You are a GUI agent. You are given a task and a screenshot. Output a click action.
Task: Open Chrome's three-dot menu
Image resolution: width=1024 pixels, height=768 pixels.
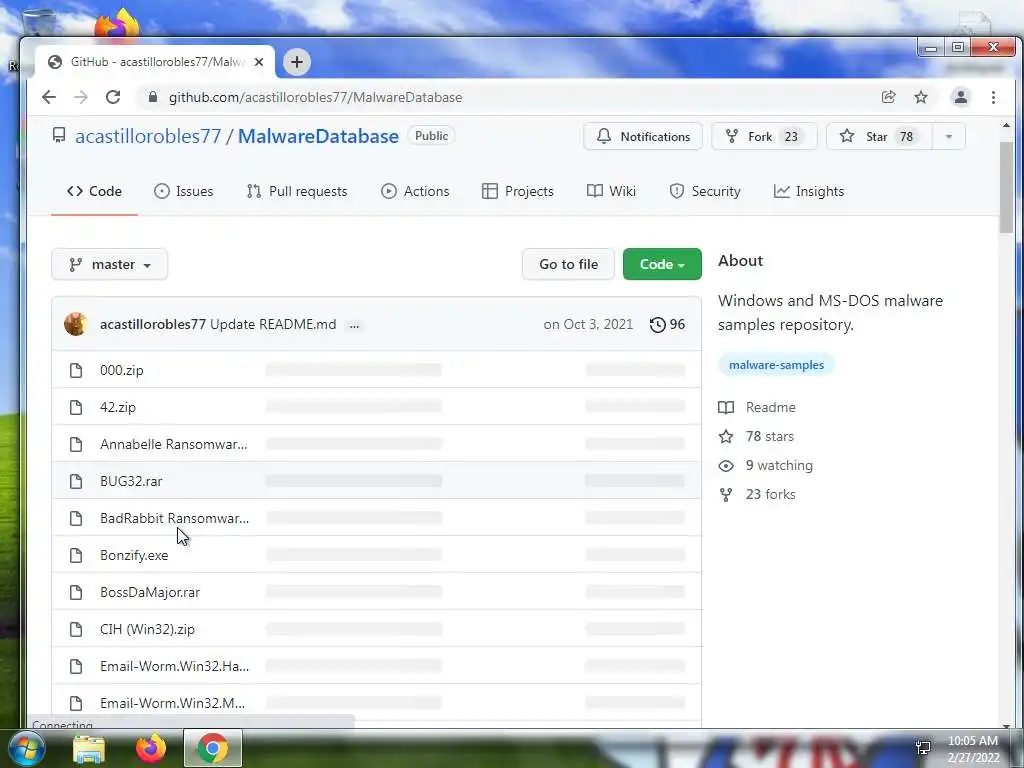pos(993,97)
